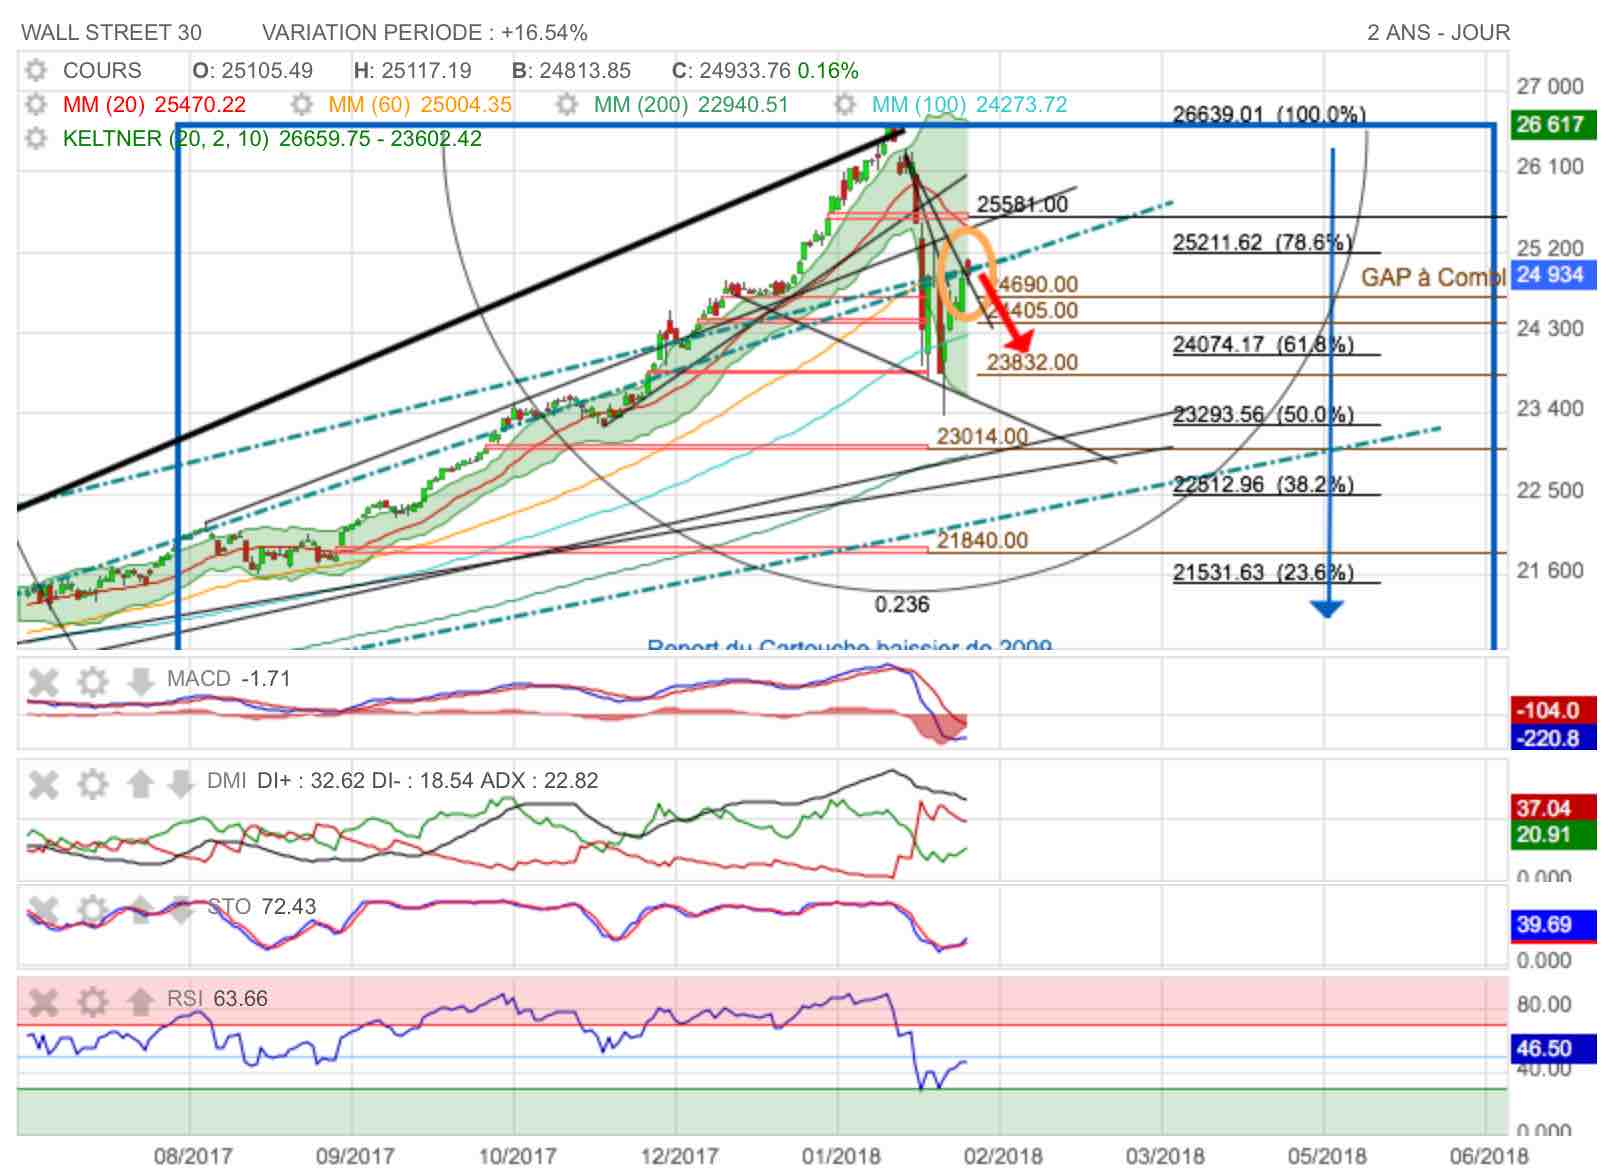1616x1174 pixels.
Task: Click the MM (20) 25470.22 legend
Action: [x=154, y=105]
